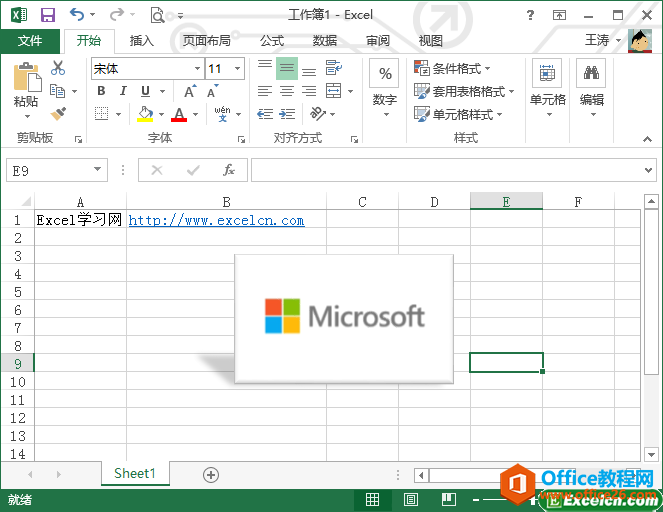Image resolution: width=663 pixels, height=512 pixels.
Task: Switch to Normal view in status bar
Action: (x=372, y=500)
